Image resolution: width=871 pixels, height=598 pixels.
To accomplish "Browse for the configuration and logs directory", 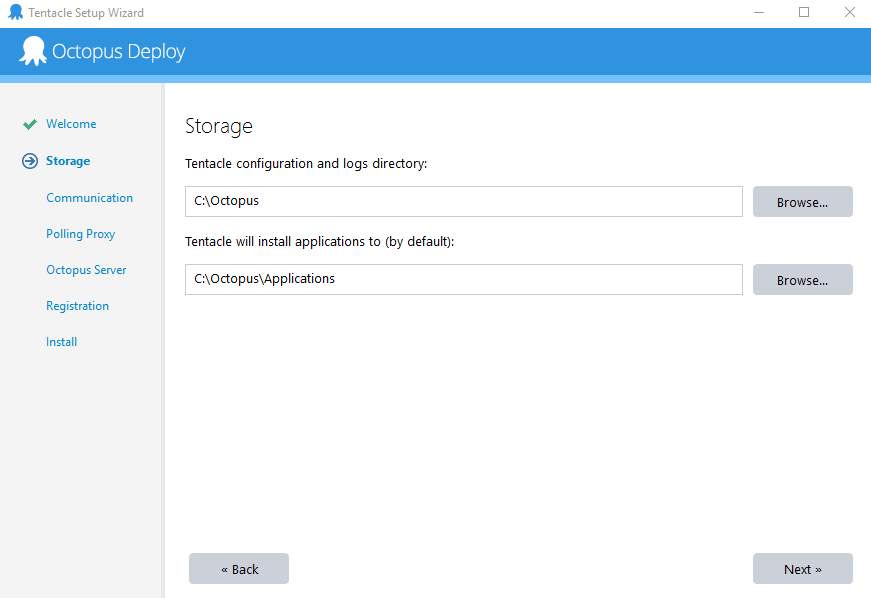I will (x=803, y=202).
